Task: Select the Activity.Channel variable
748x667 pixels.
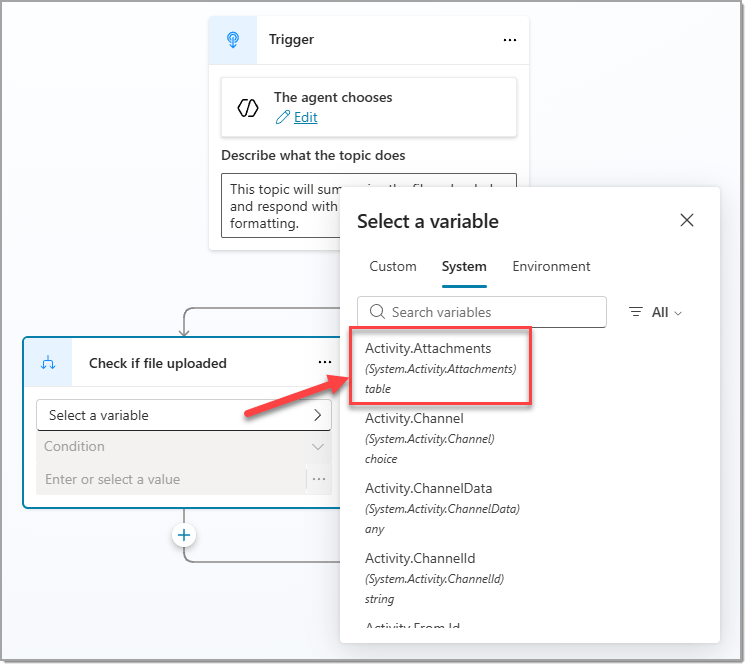Action: click(x=431, y=439)
